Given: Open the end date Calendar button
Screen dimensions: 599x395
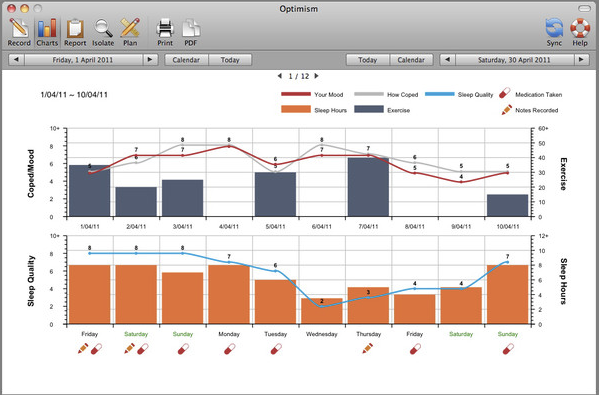Looking at the screenshot, I should [x=411, y=60].
